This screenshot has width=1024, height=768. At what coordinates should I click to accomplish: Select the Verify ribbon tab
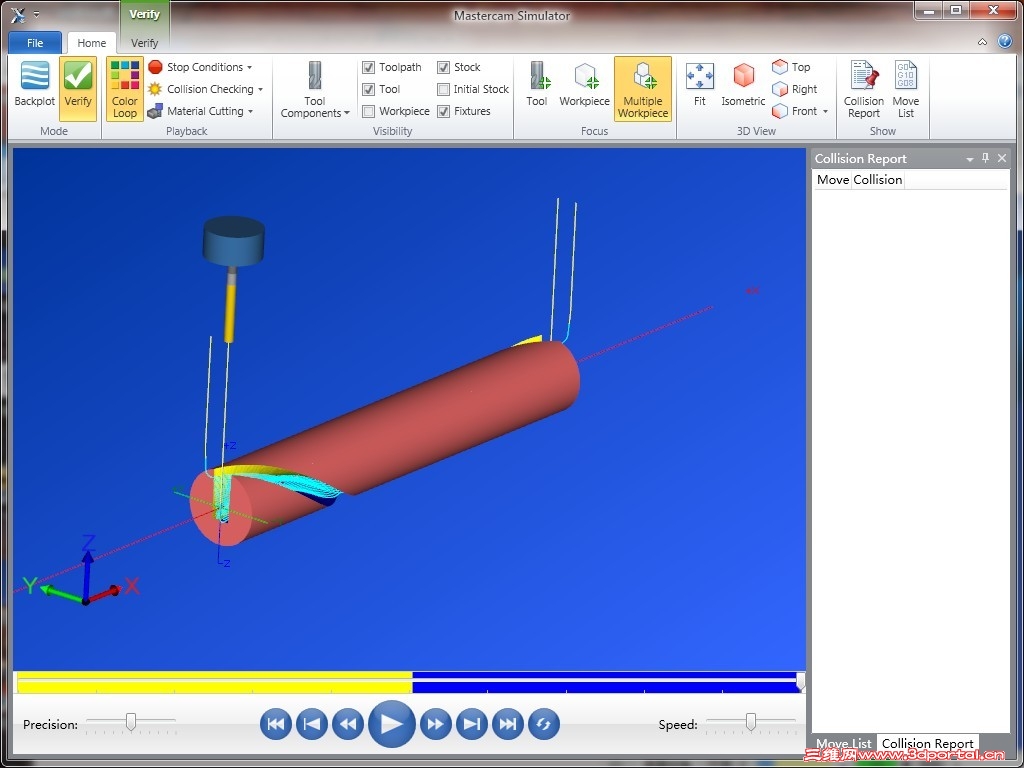(144, 43)
